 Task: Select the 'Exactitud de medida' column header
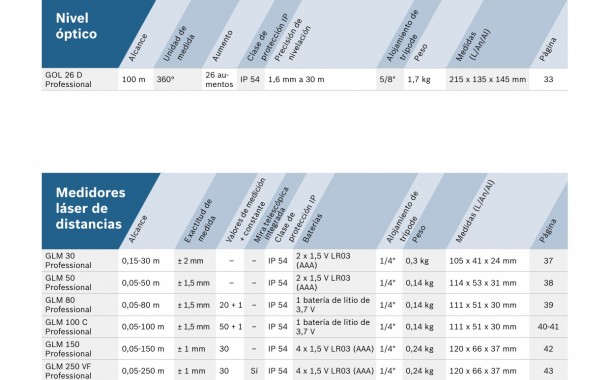(199, 221)
